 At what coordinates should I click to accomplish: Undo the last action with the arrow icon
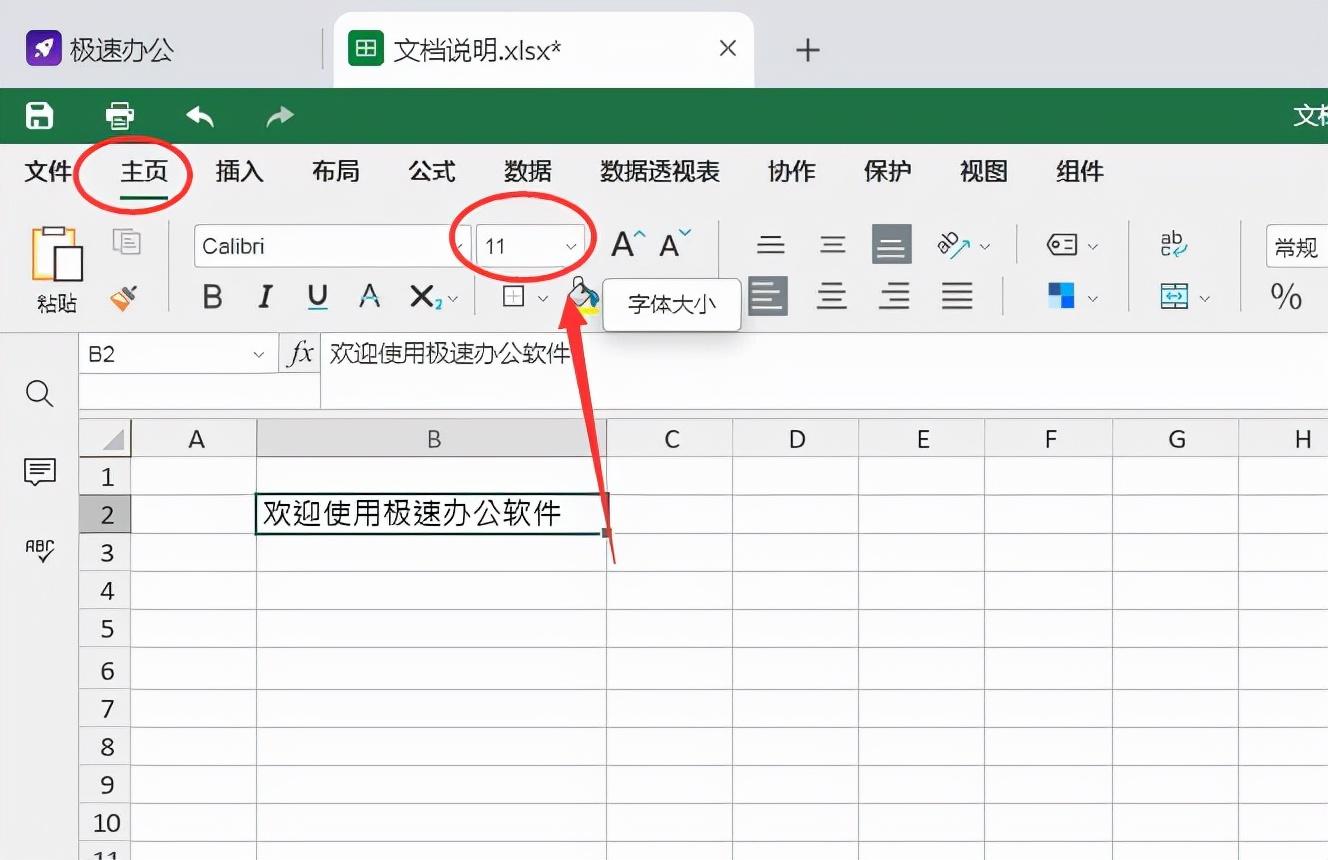click(x=200, y=116)
